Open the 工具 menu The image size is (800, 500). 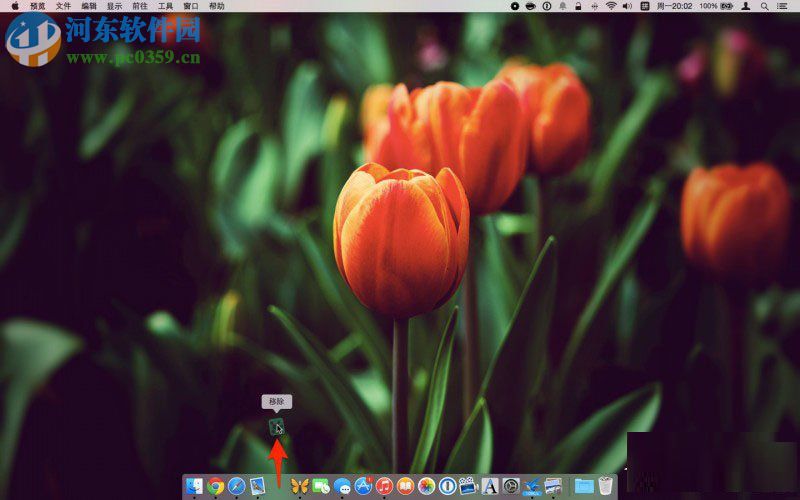tap(165, 6)
